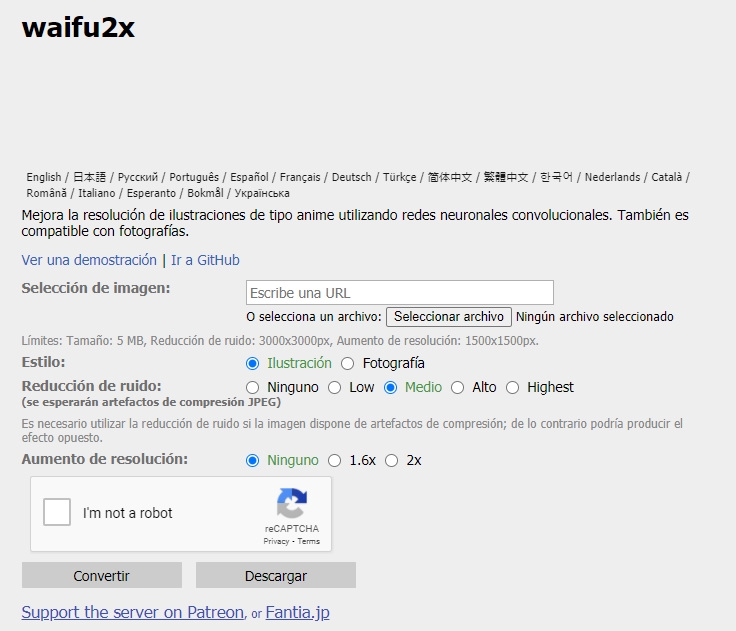Focus the 'Escribe una URL' input field
The width and height of the screenshot is (736, 631).
399,293
